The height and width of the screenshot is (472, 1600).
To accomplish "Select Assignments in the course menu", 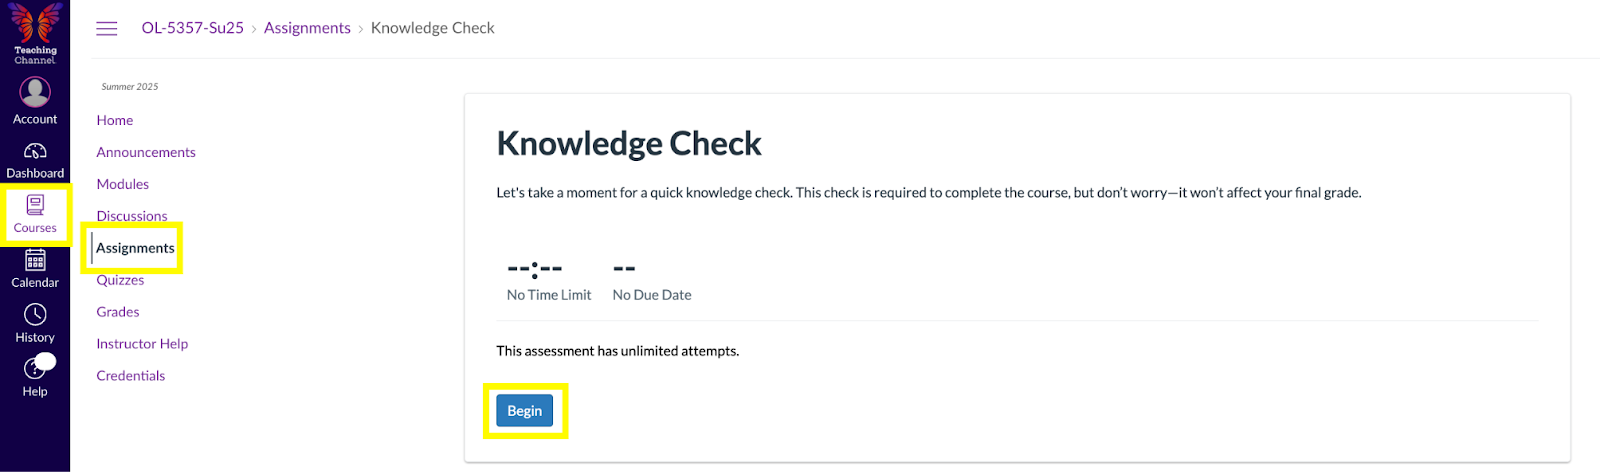I will 135,248.
